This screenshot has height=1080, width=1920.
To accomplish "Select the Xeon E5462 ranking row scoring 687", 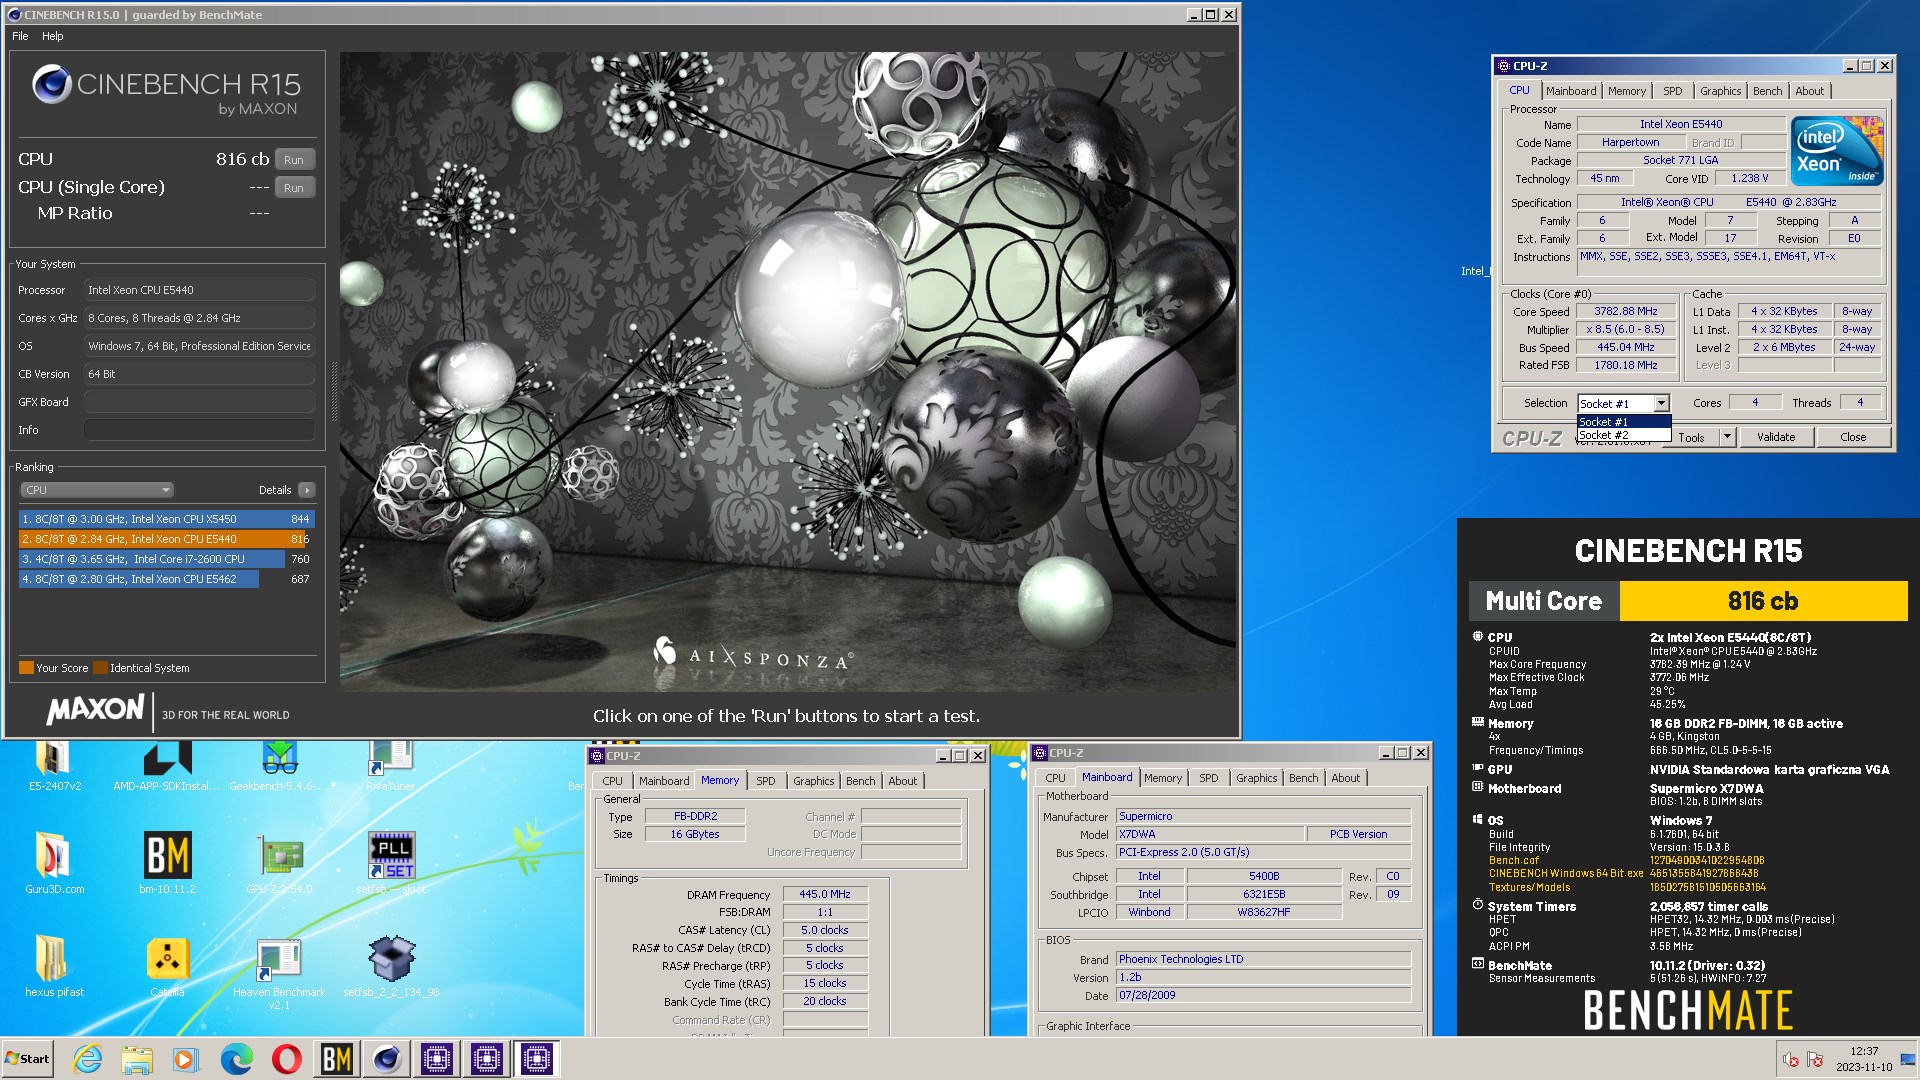I will [x=167, y=579].
